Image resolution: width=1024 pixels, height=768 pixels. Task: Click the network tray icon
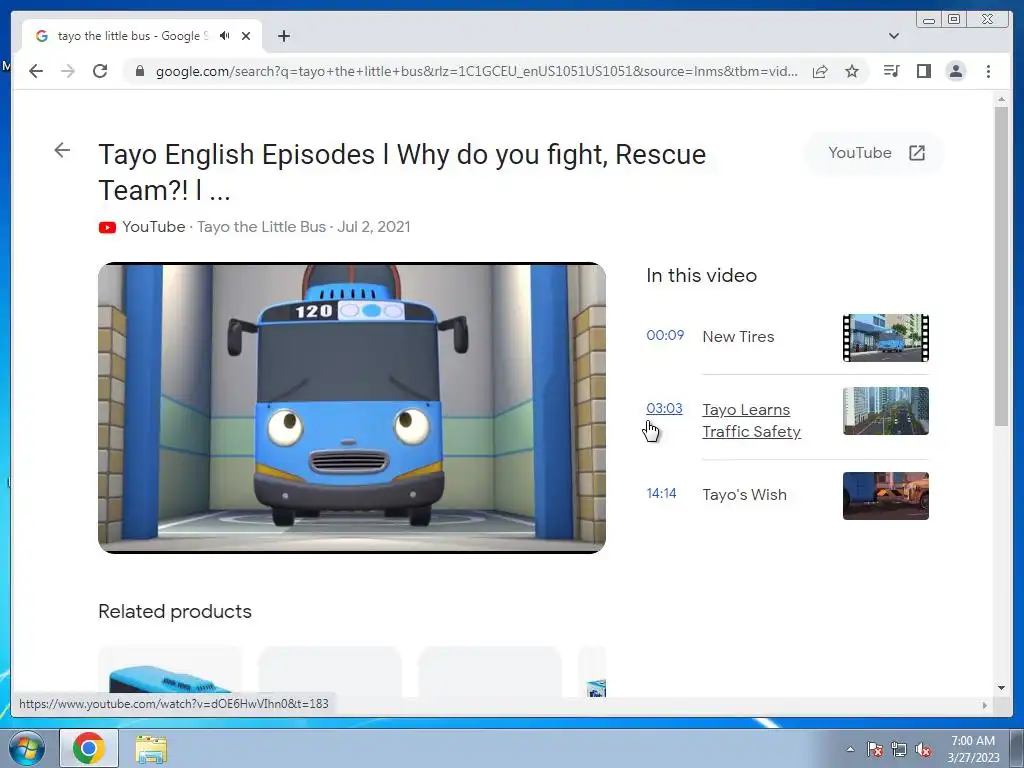899,749
